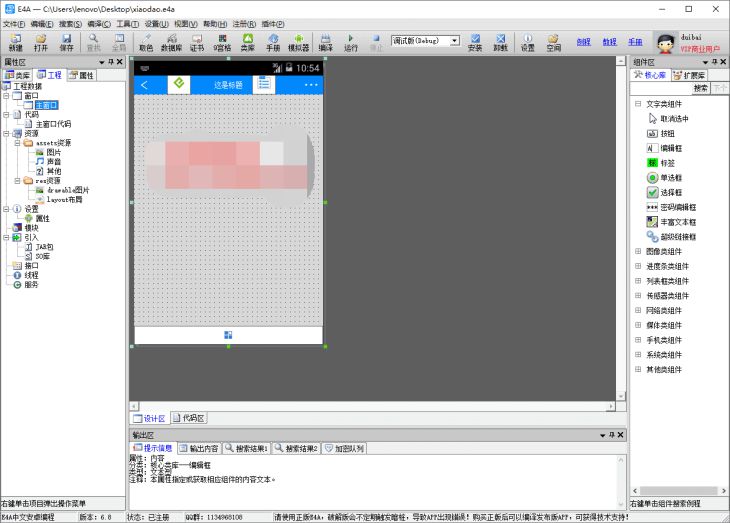
Task: Open the 调试版(Debug) build mode dropdown
Action: click(x=455, y=41)
